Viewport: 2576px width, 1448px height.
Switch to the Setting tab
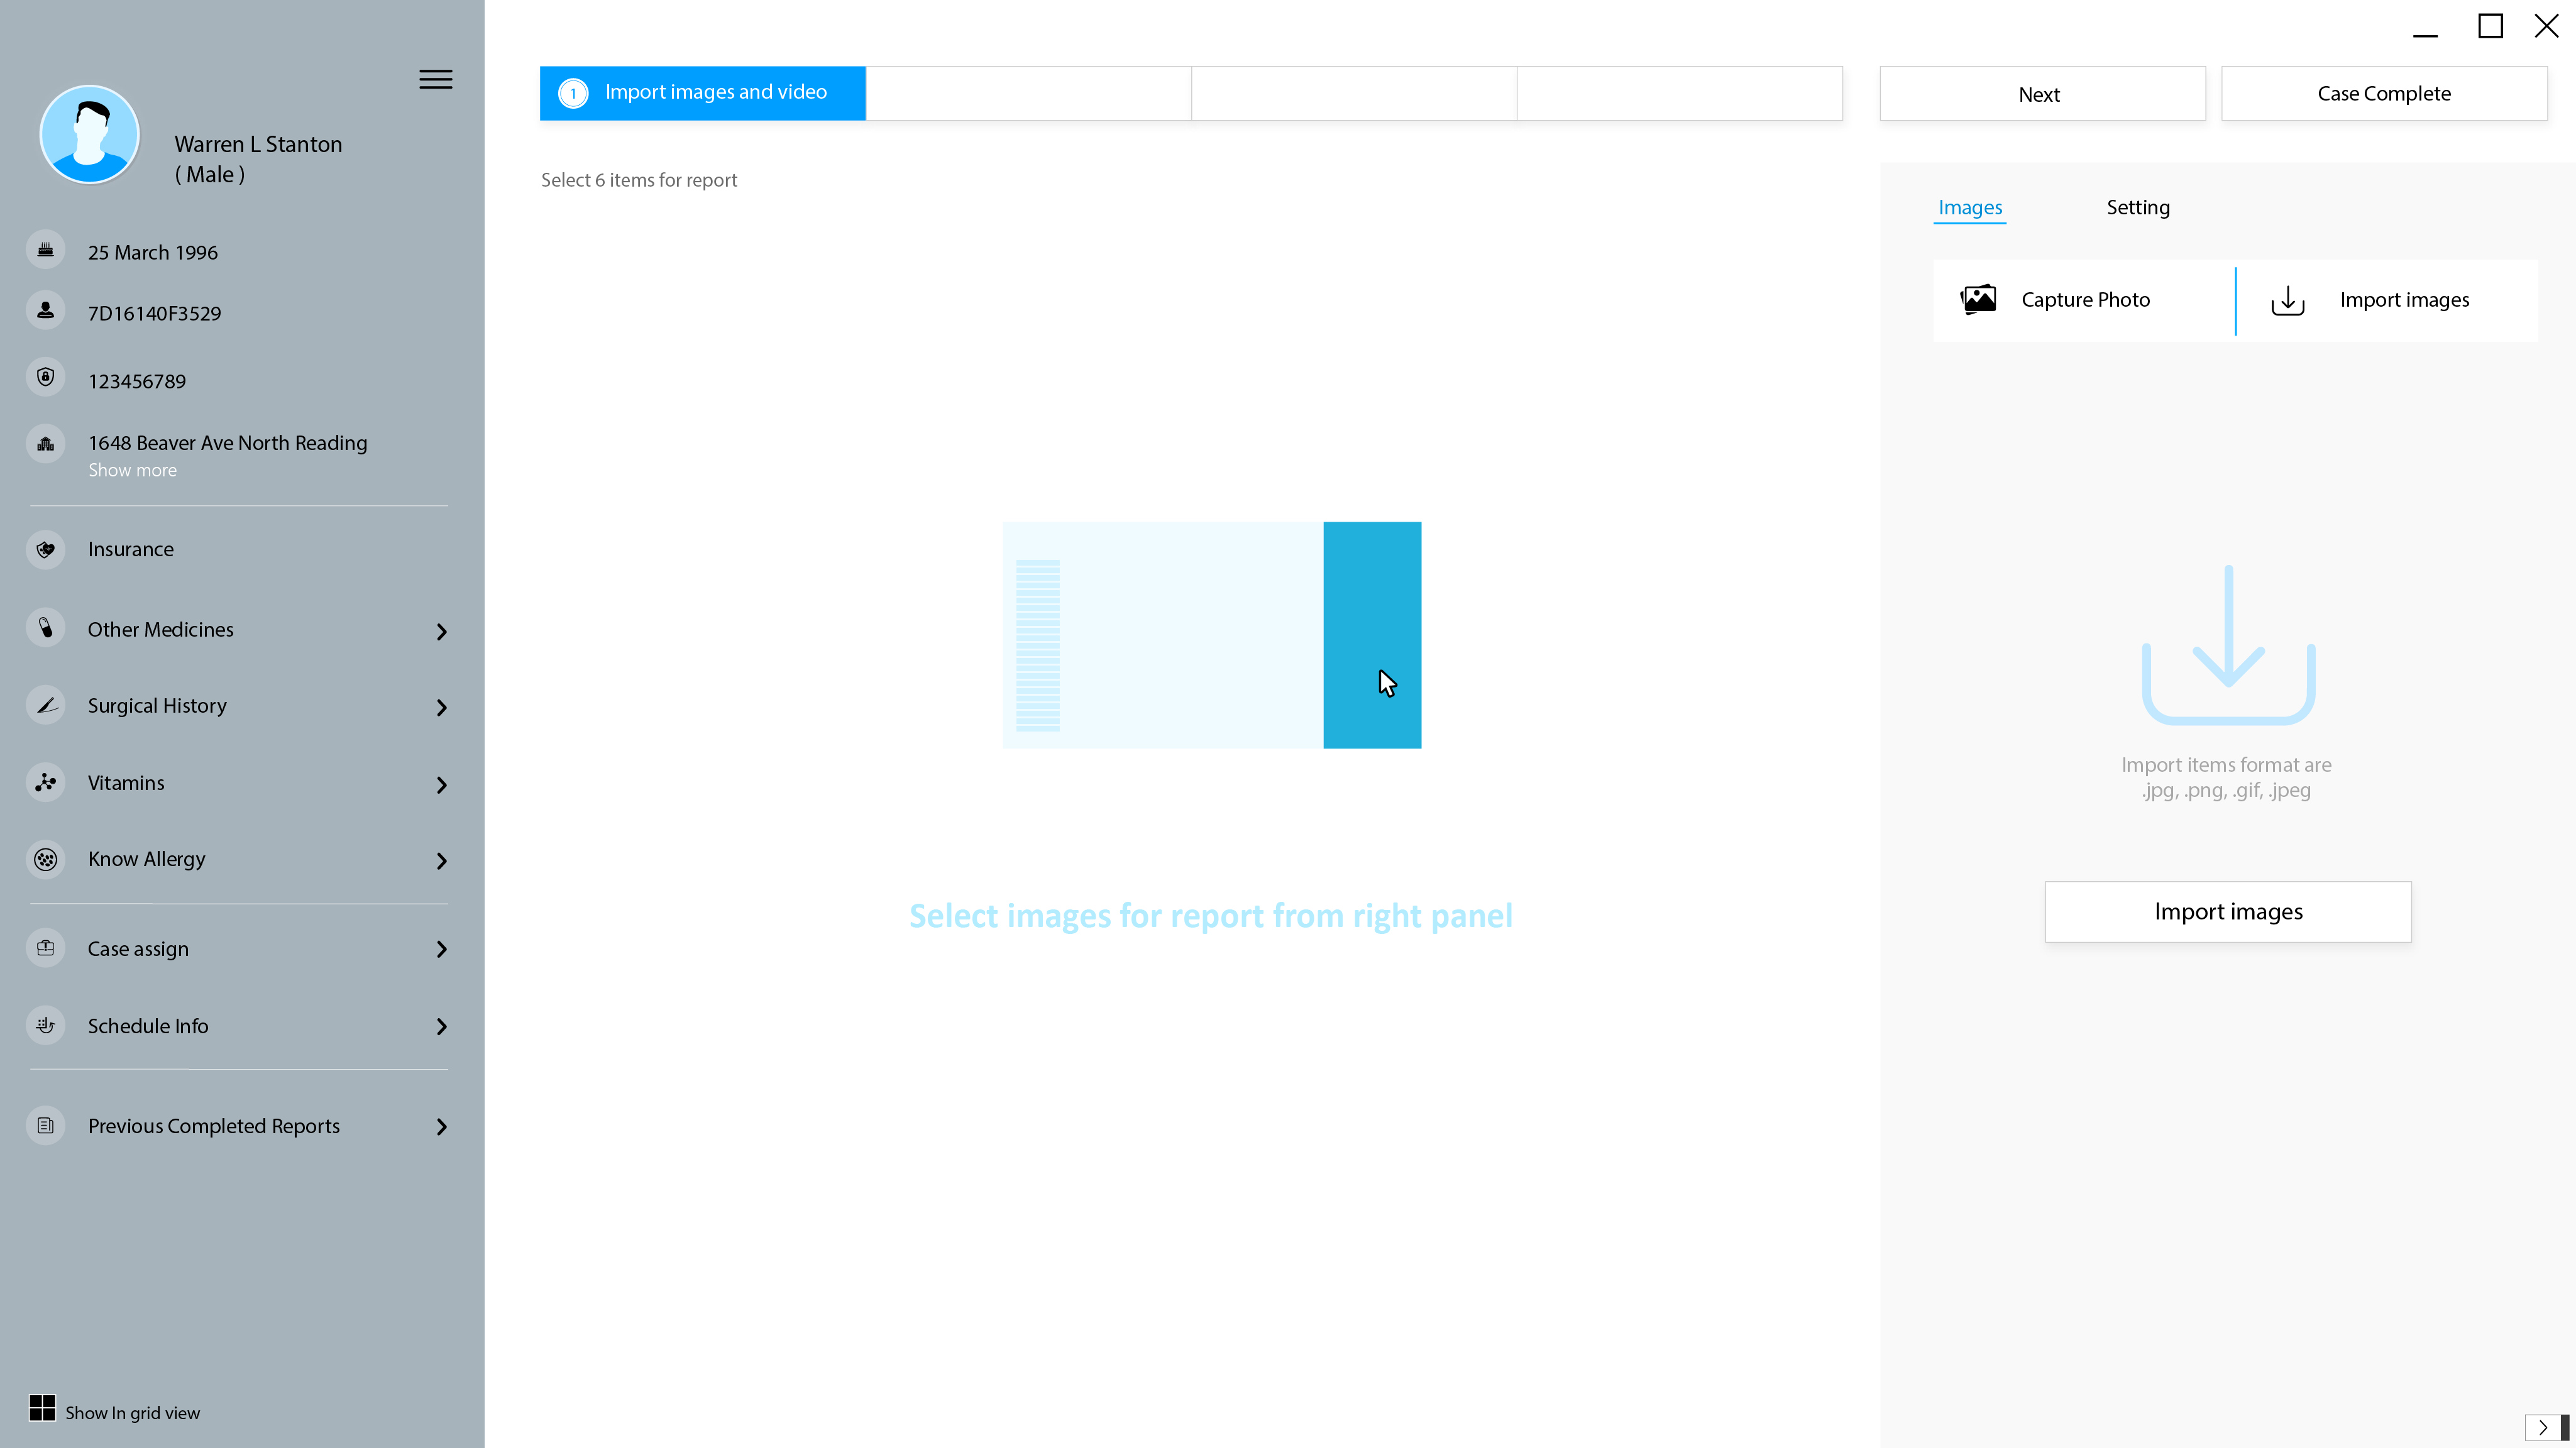pyautogui.click(x=2138, y=207)
